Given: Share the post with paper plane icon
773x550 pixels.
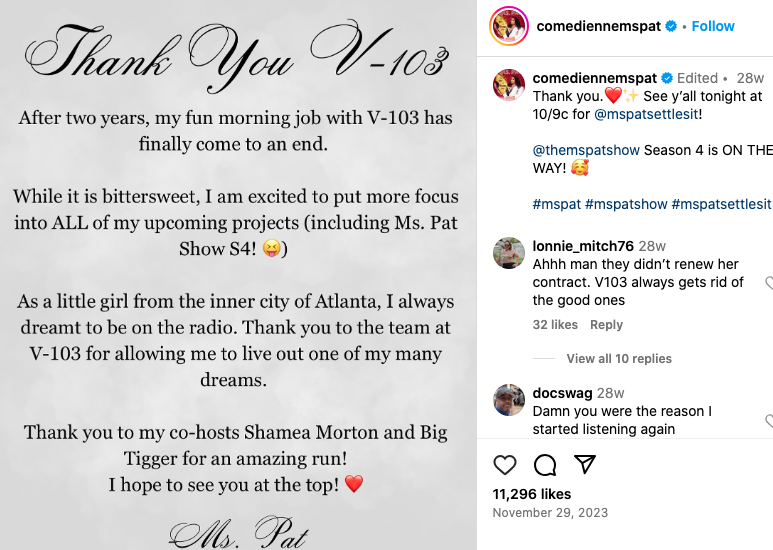Looking at the screenshot, I should tap(585, 465).
